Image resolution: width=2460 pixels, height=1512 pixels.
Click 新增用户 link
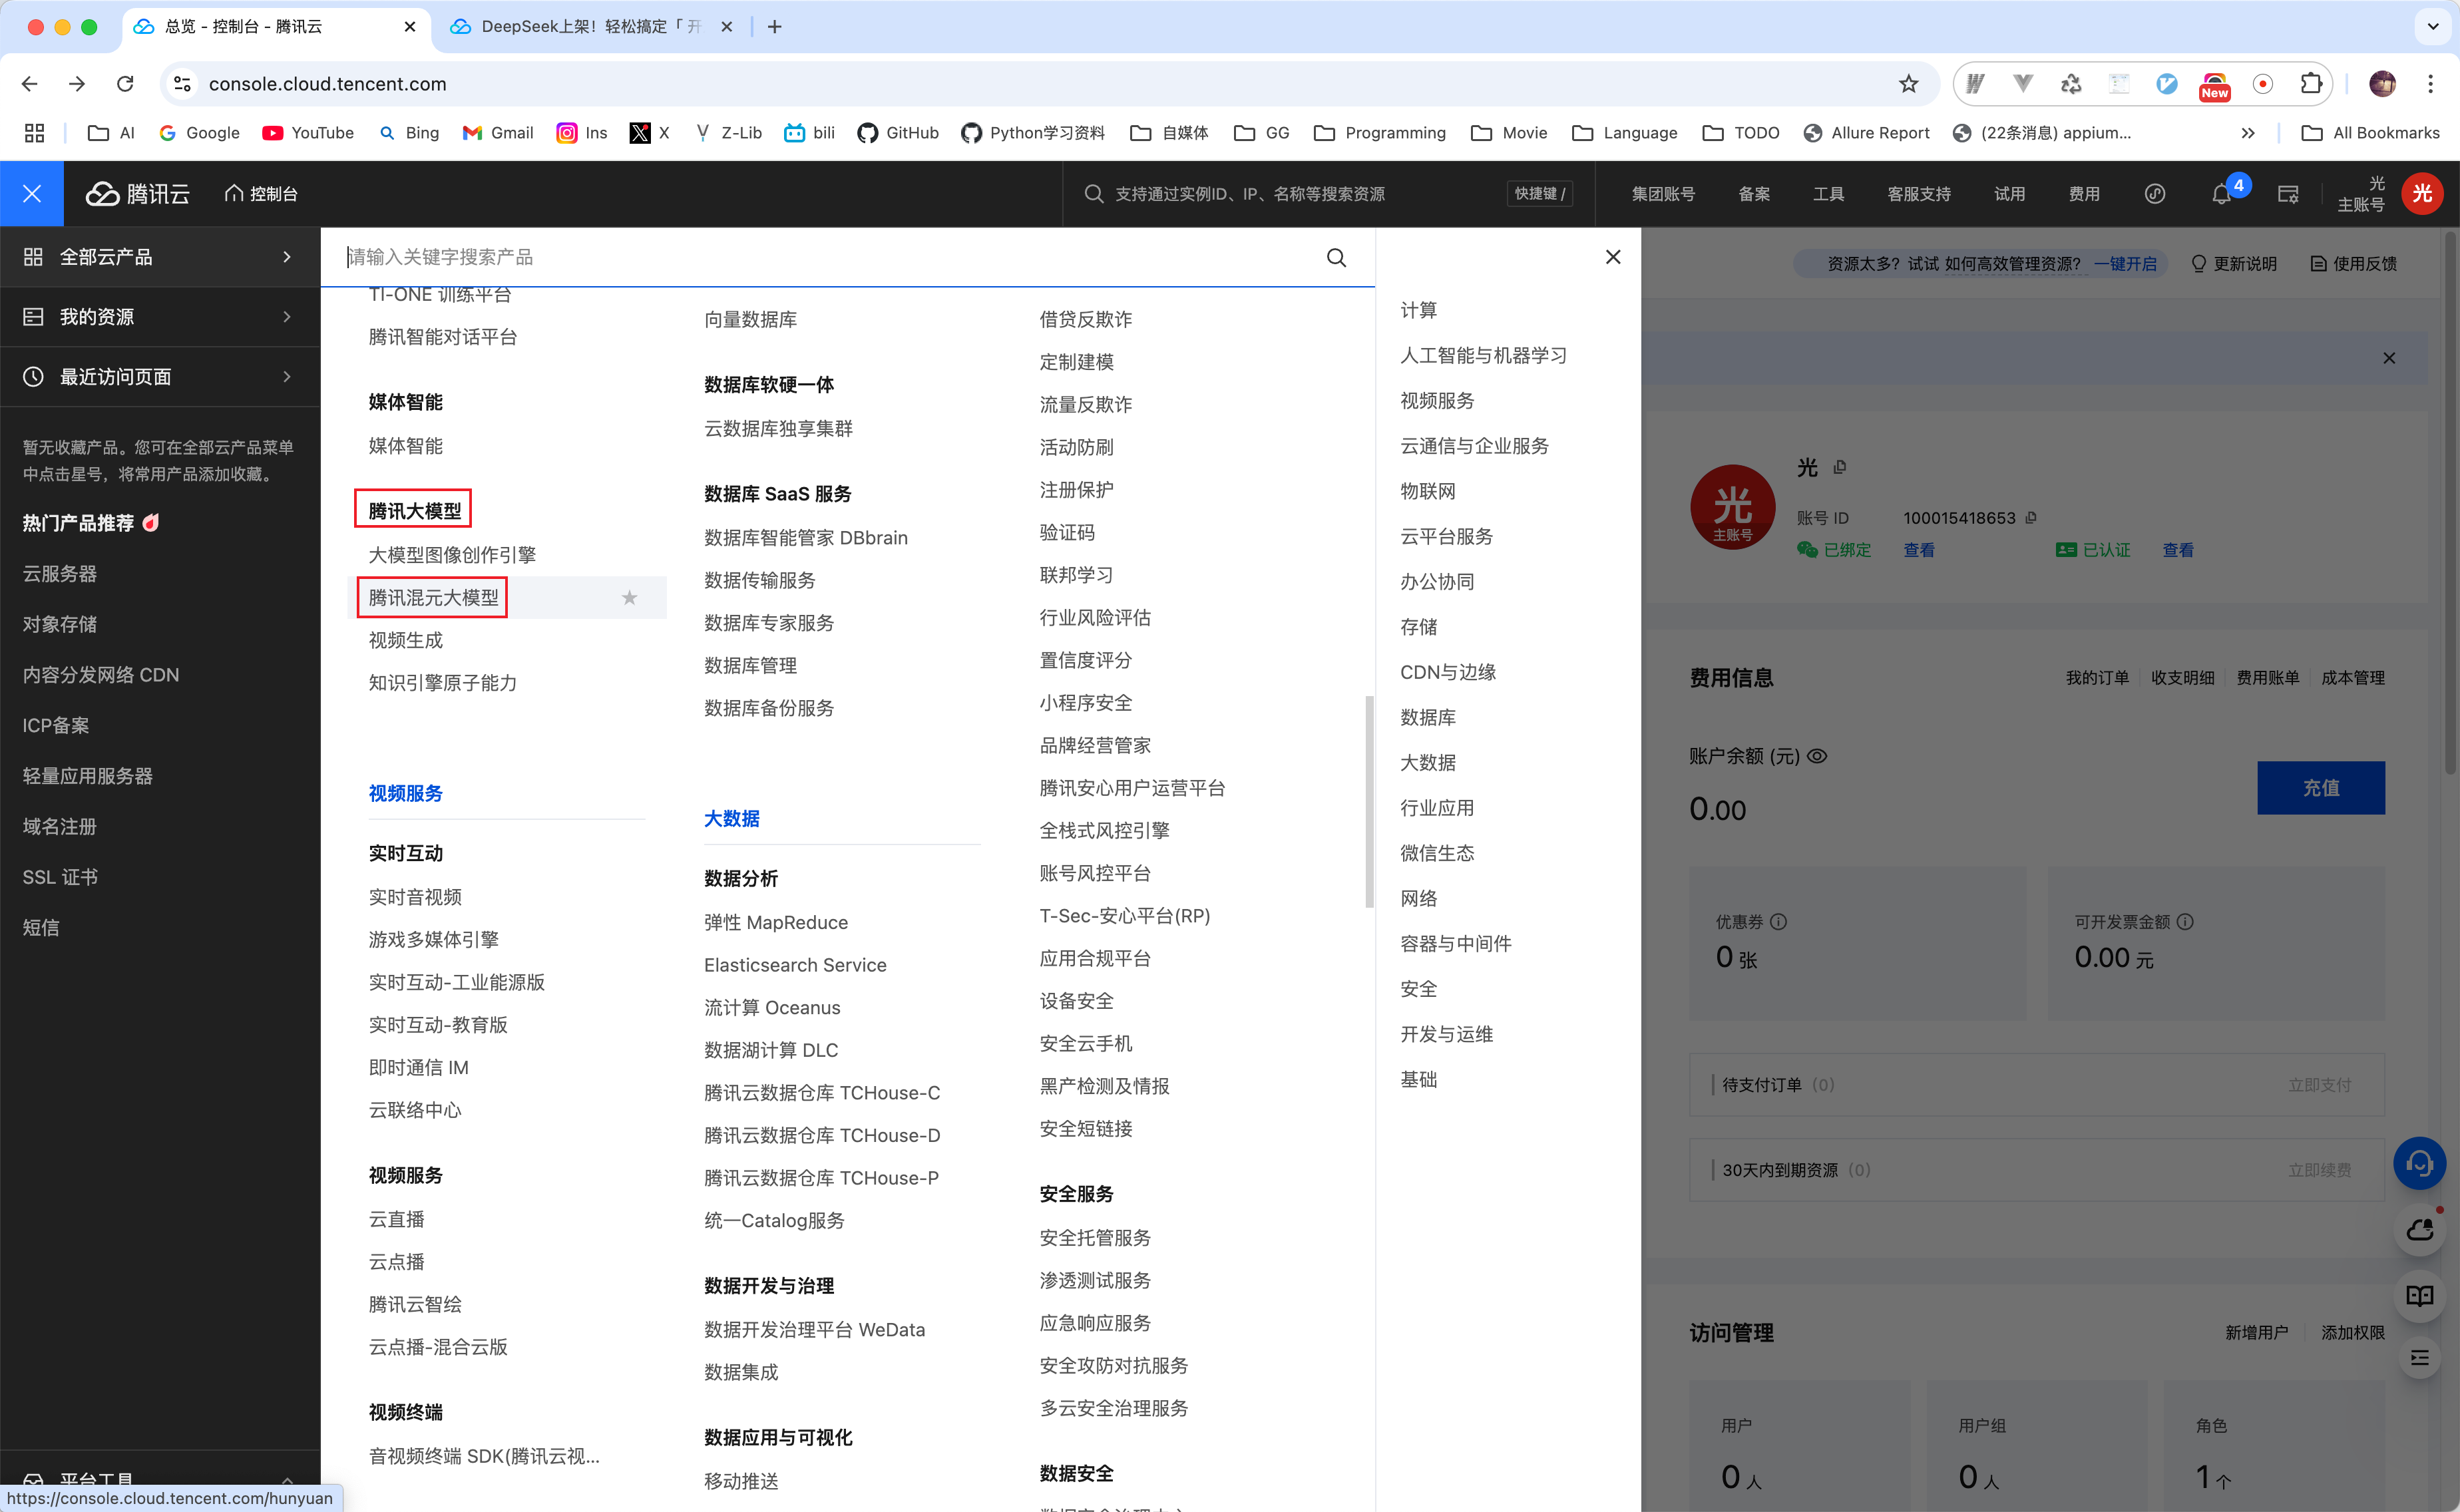(x=2256, y=1332)
